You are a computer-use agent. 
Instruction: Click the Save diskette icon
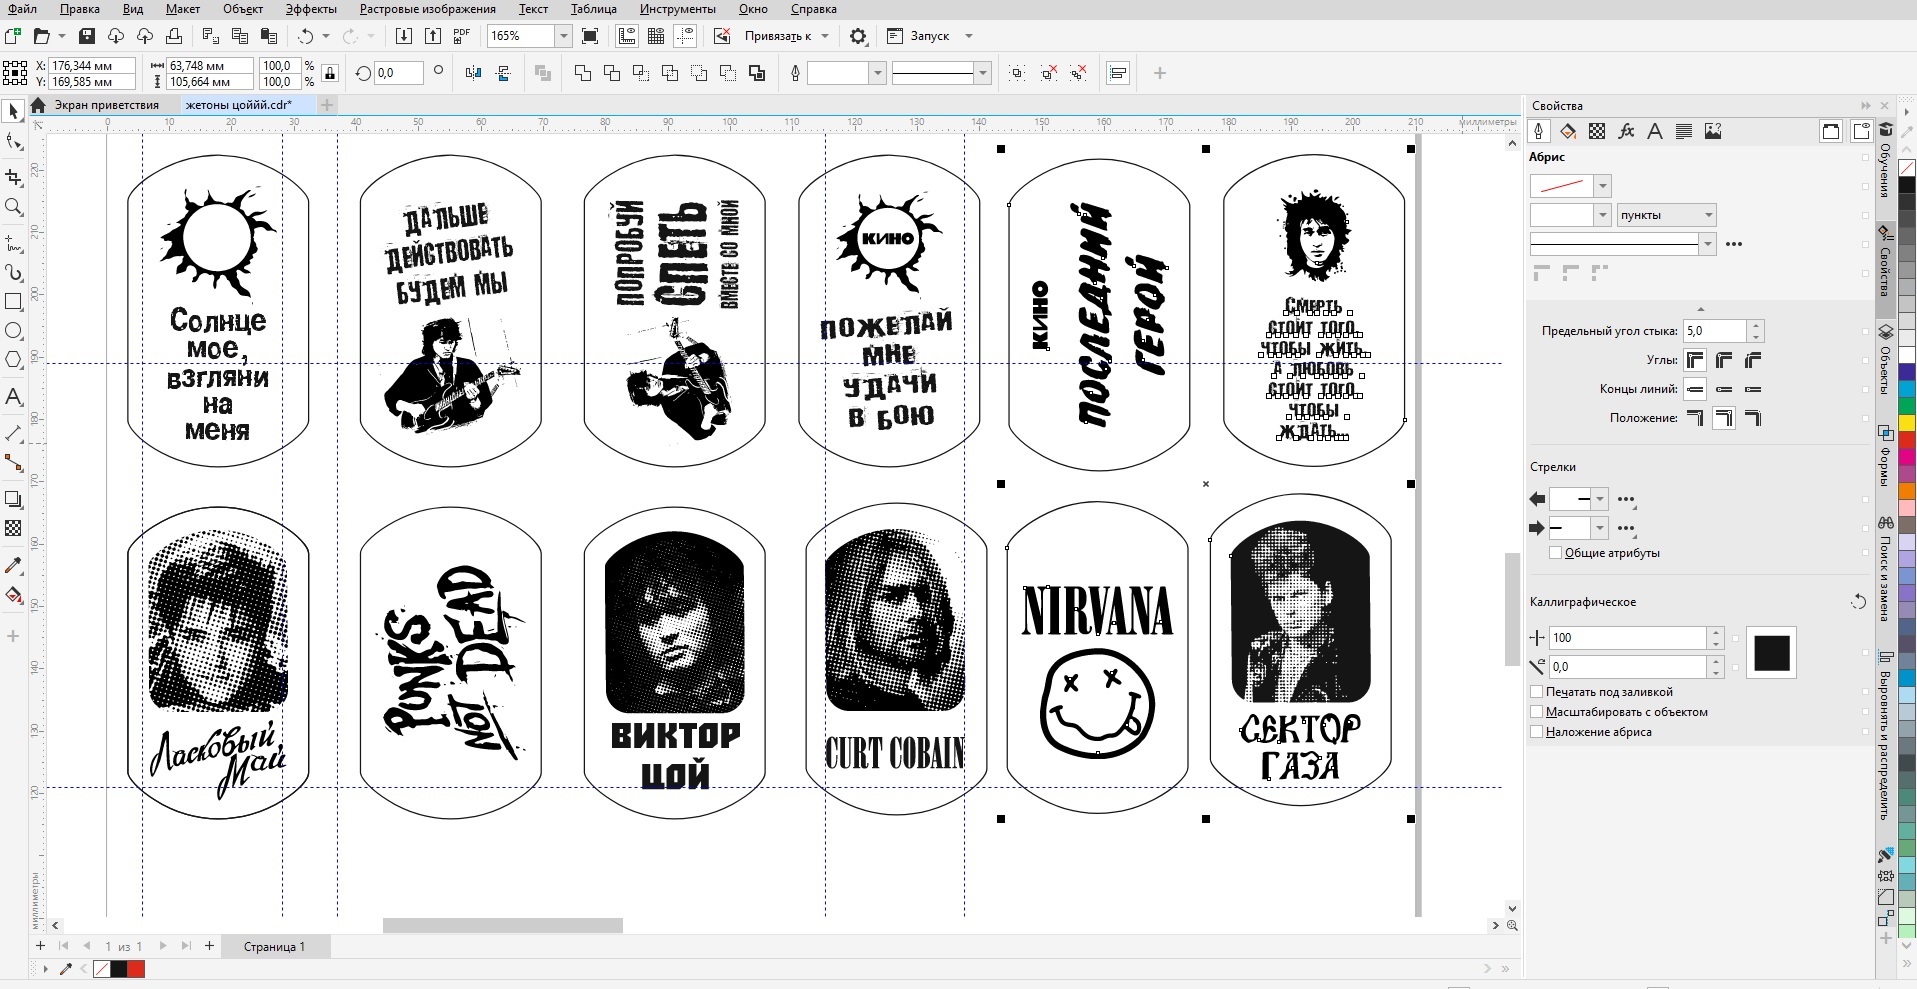[x=87, y=36]
